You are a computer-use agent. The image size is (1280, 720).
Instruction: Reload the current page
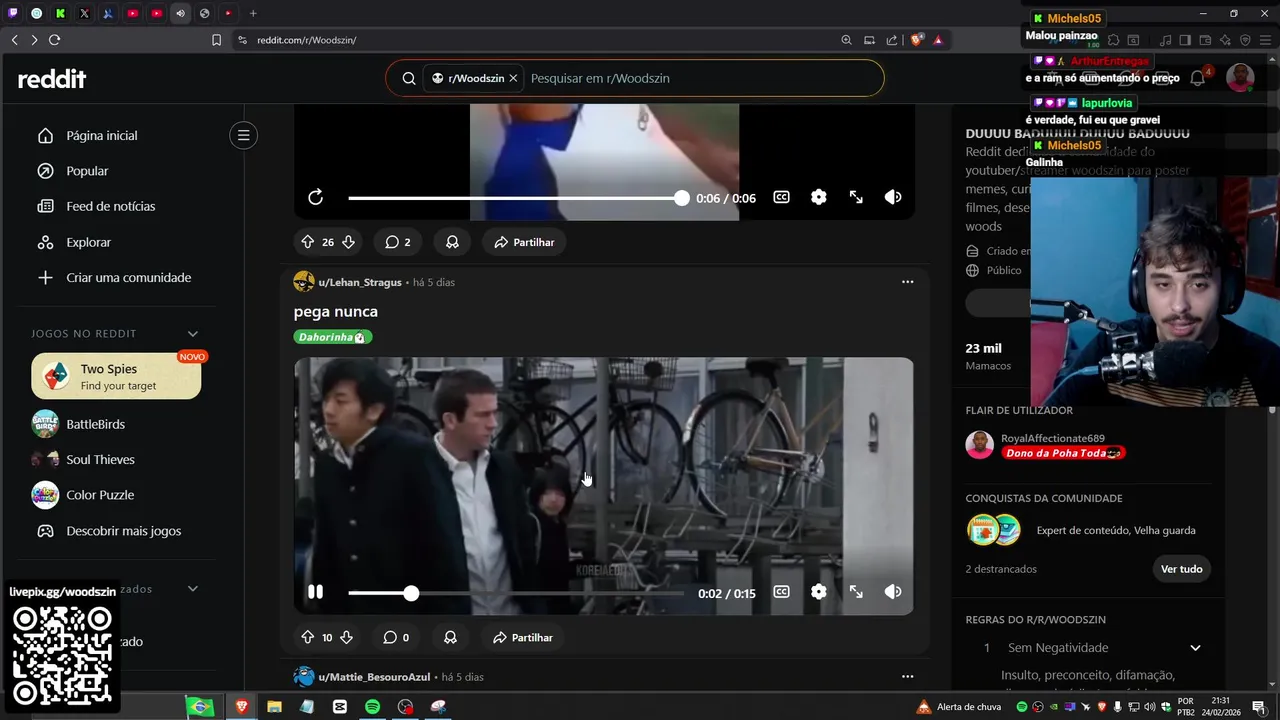(54, 40)
